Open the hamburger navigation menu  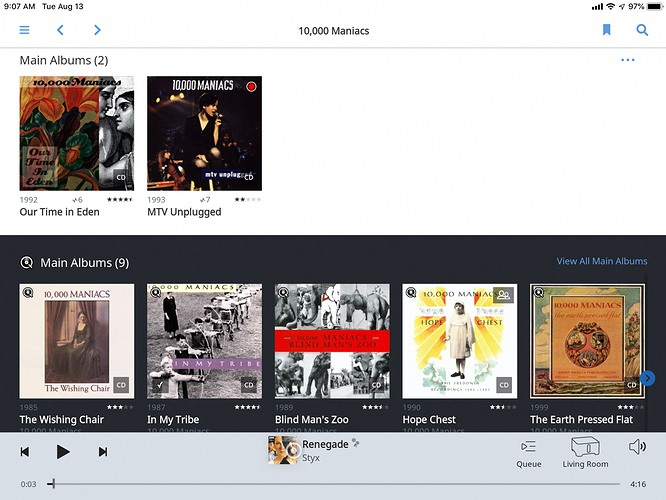click(24, 30)
